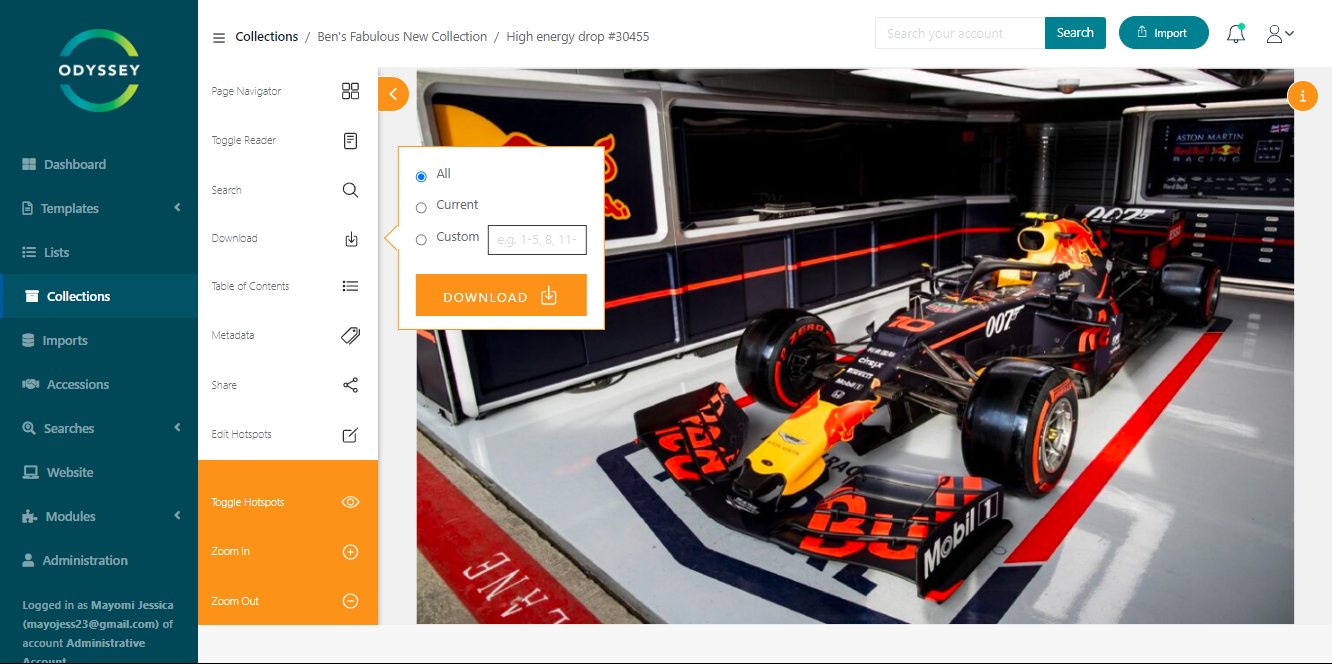Click the Administration user icon in the sidebar
This screenshot has height=664, width=1332.
28,560
